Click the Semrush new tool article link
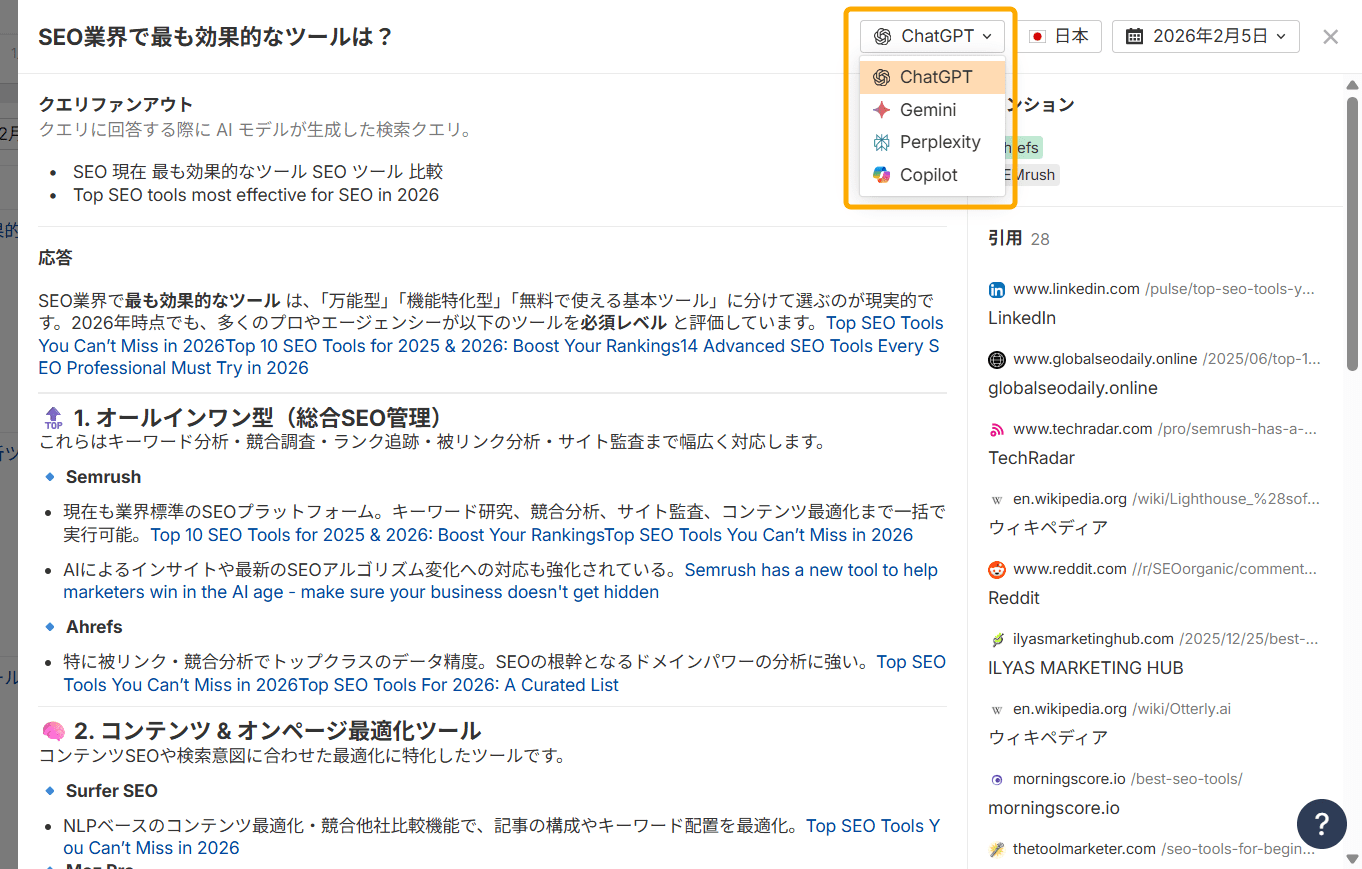 pyautogui.click(x=810, y=569)
